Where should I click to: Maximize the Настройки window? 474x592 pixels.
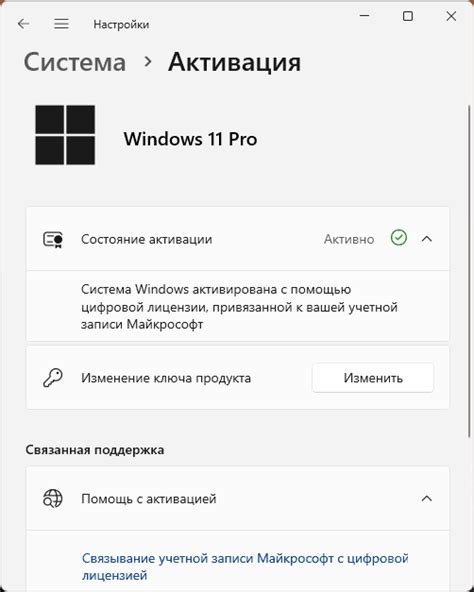tap(408, 16)
